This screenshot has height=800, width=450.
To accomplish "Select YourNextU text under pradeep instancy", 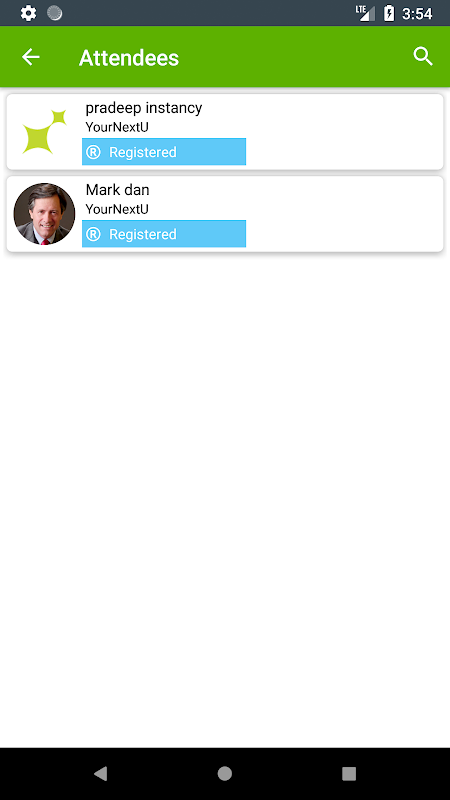I will (x=117, y=127).
